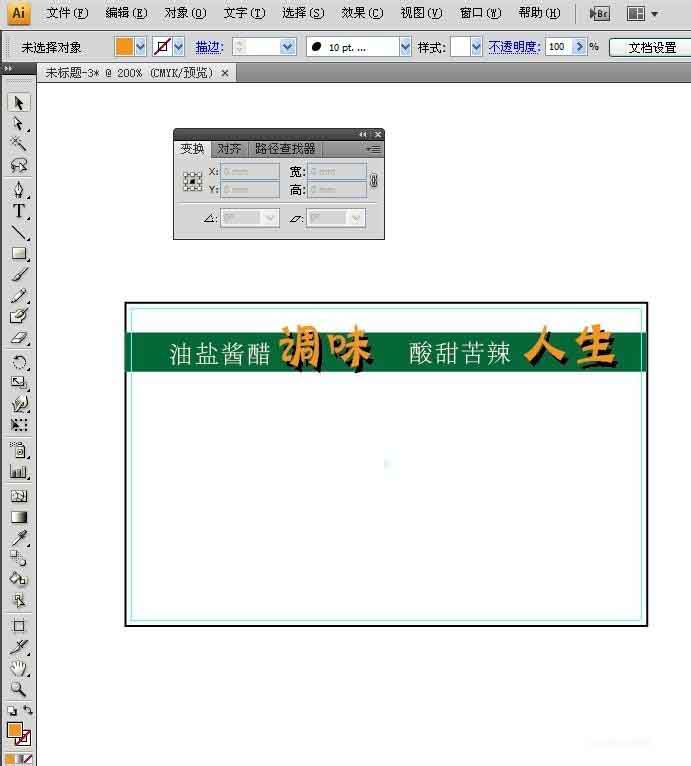Select the Artboard tool

pyautogui.click(x=19, y=625)
